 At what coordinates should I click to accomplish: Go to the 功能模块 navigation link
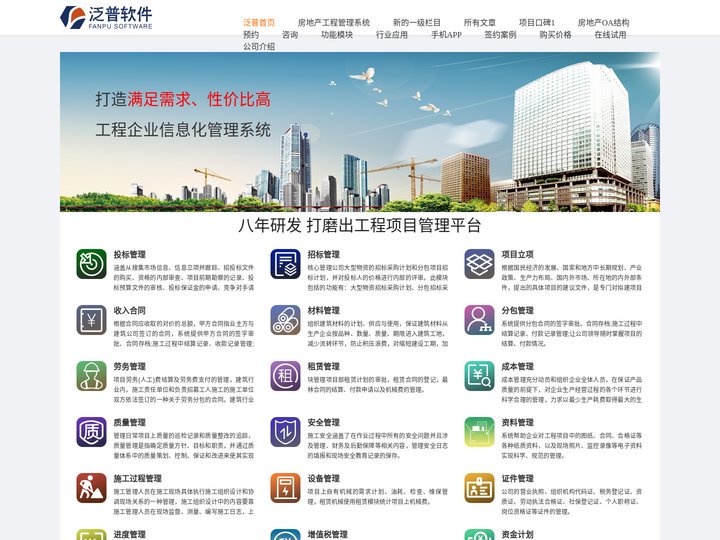(x=337, y=34)
